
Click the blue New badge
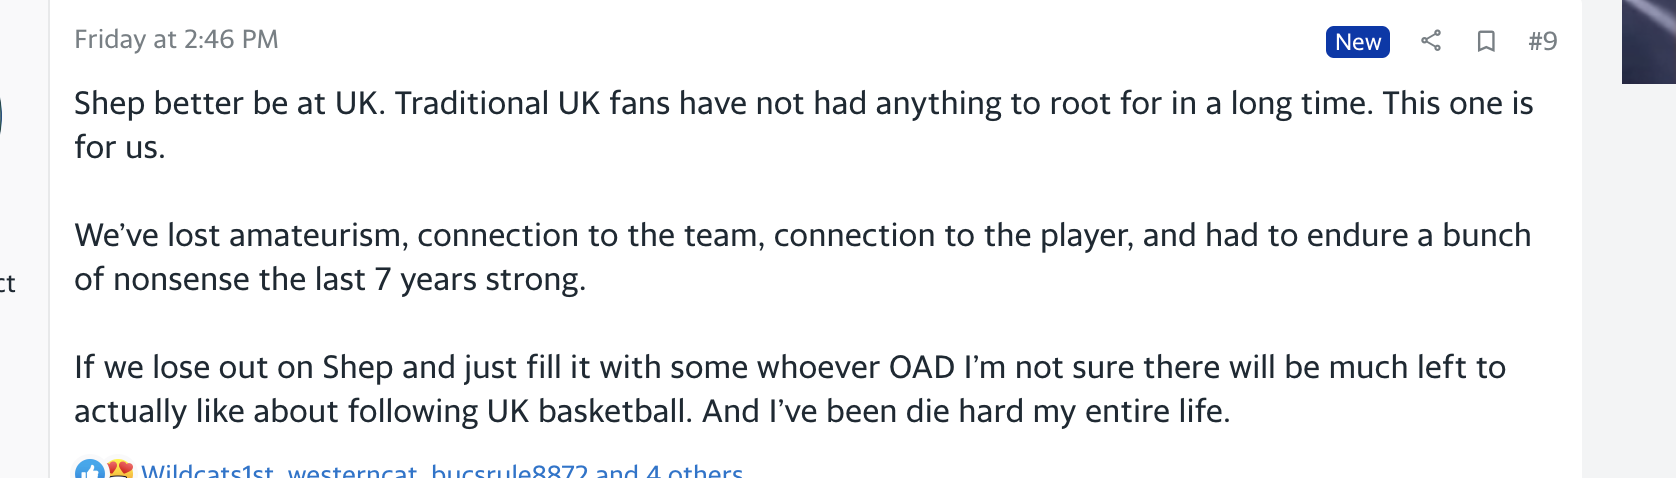click(x=1357, y=42)
